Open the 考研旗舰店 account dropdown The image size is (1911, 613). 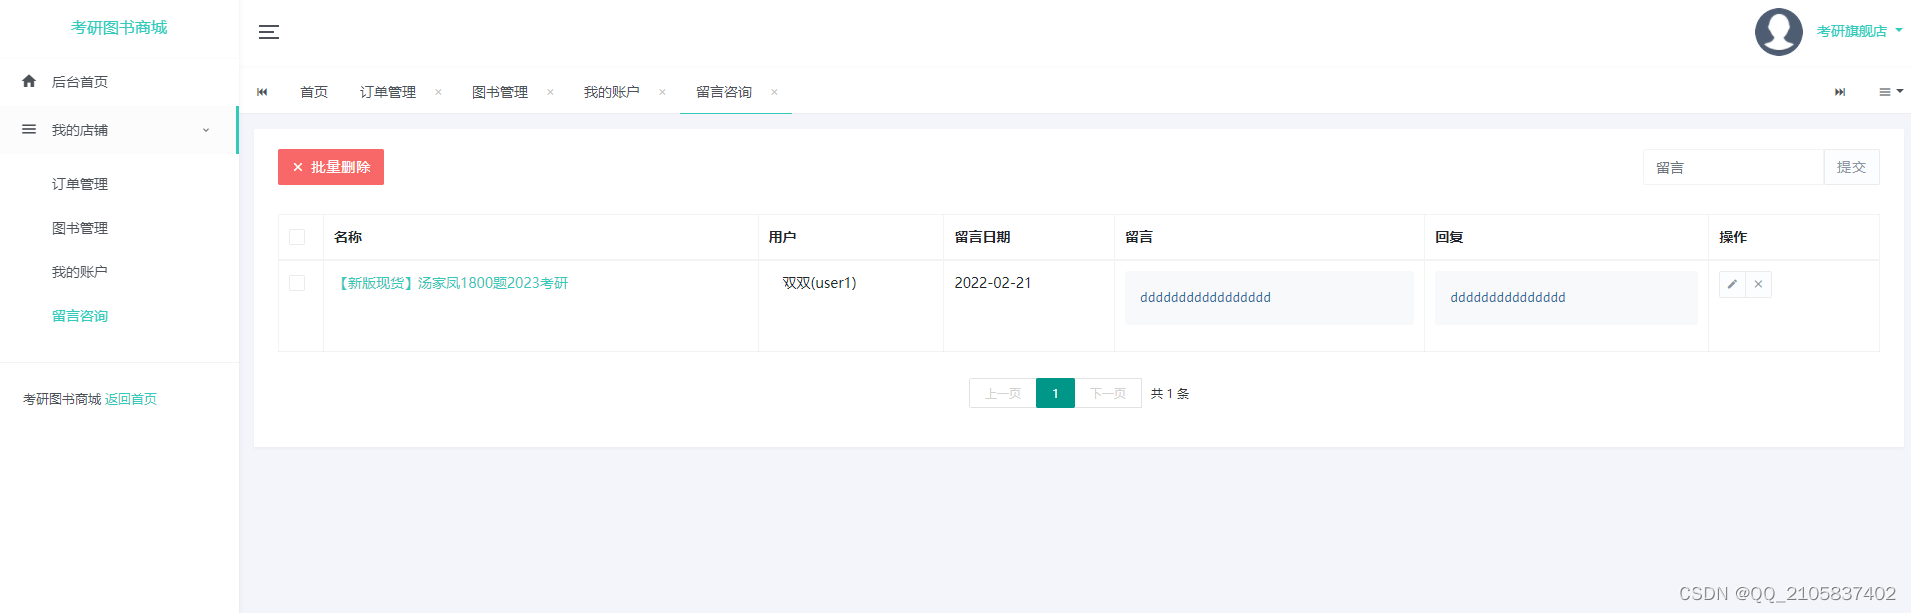[x=1859, y=31]
